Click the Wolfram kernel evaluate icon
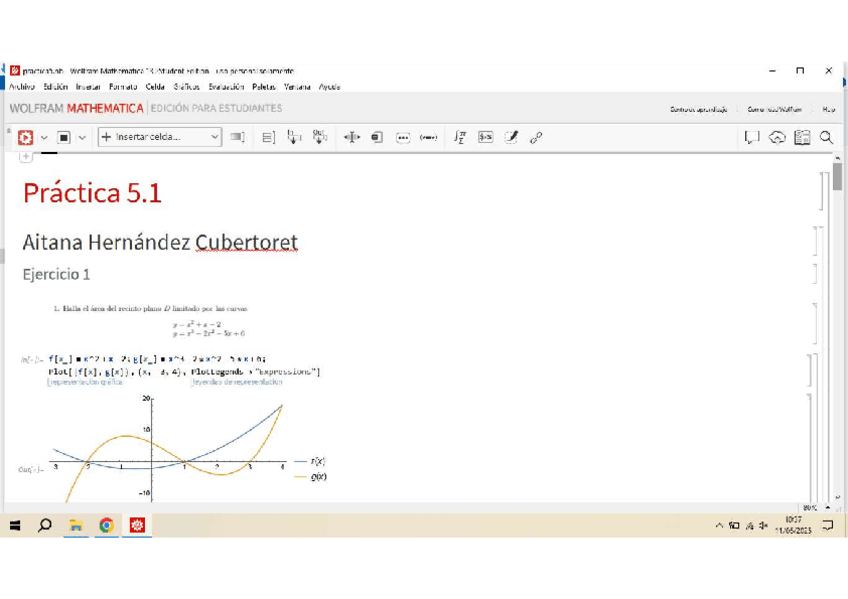Screen dimensions: 848x599 [x=26, y=138]
